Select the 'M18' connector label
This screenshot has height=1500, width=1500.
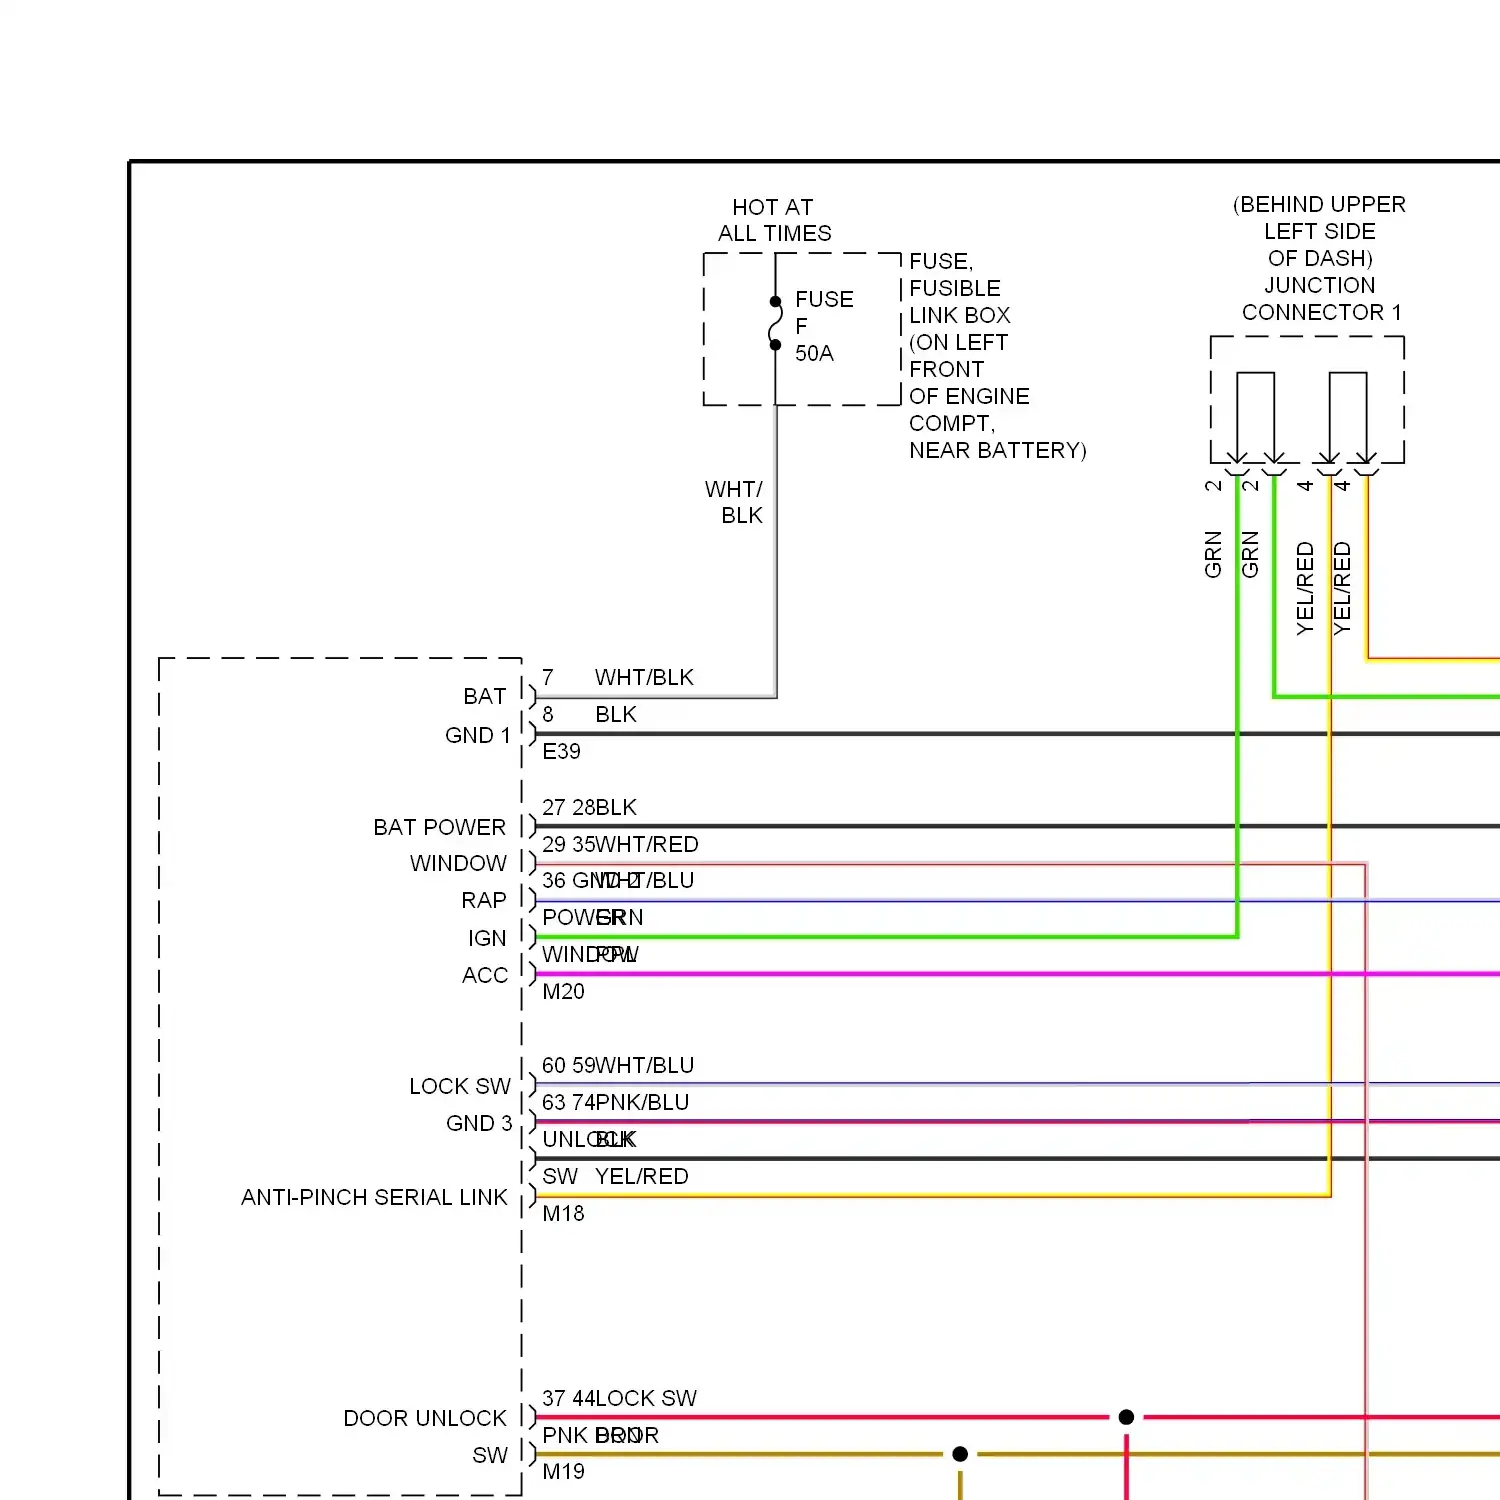pyautogui.click(x=563, y=1213)
